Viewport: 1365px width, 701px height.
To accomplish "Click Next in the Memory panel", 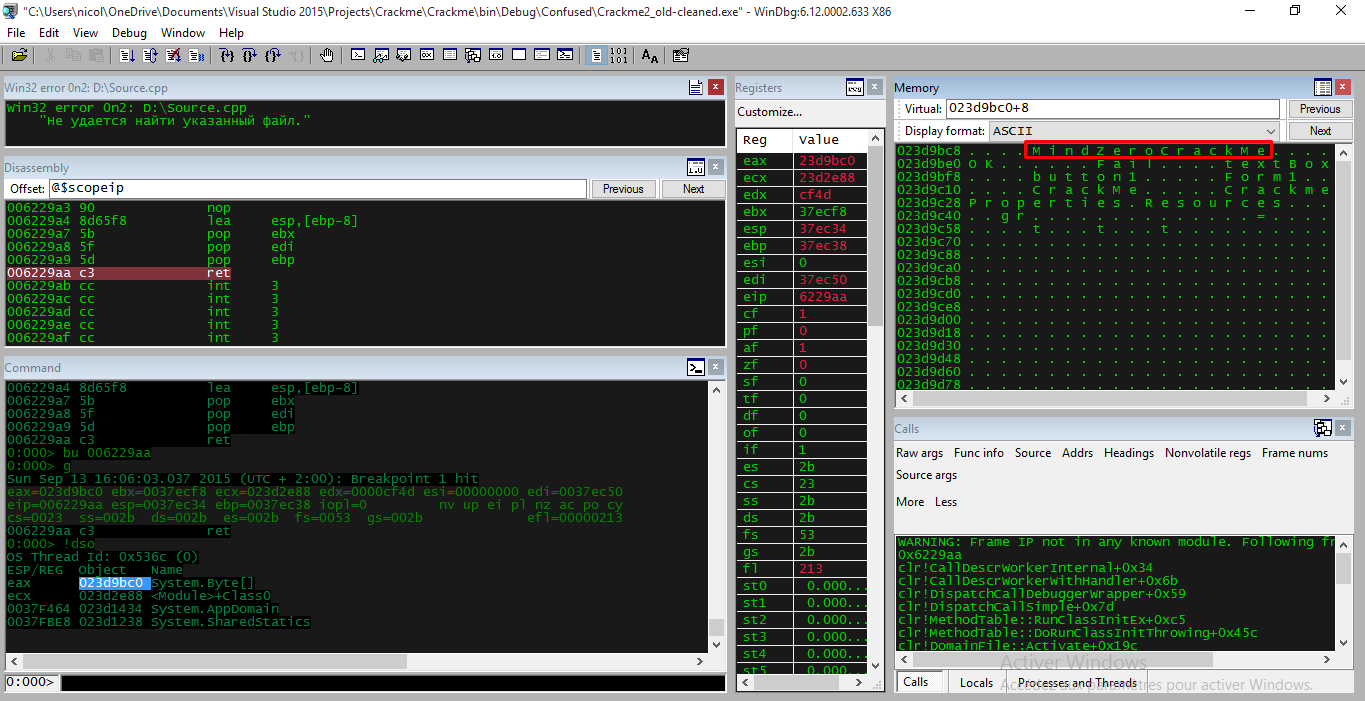I will (1320, 131).
